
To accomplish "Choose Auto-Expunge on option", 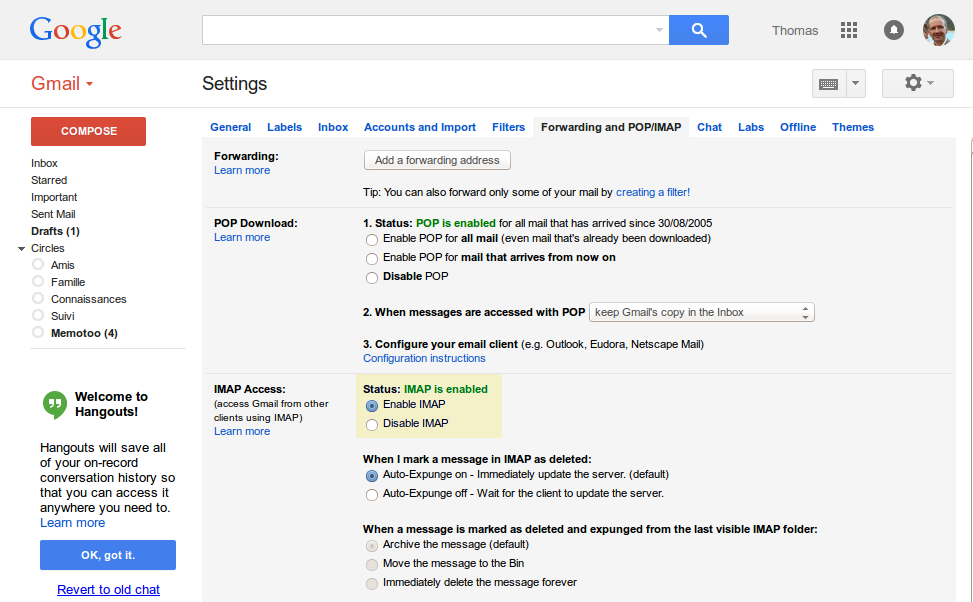I will click(372, 476).
